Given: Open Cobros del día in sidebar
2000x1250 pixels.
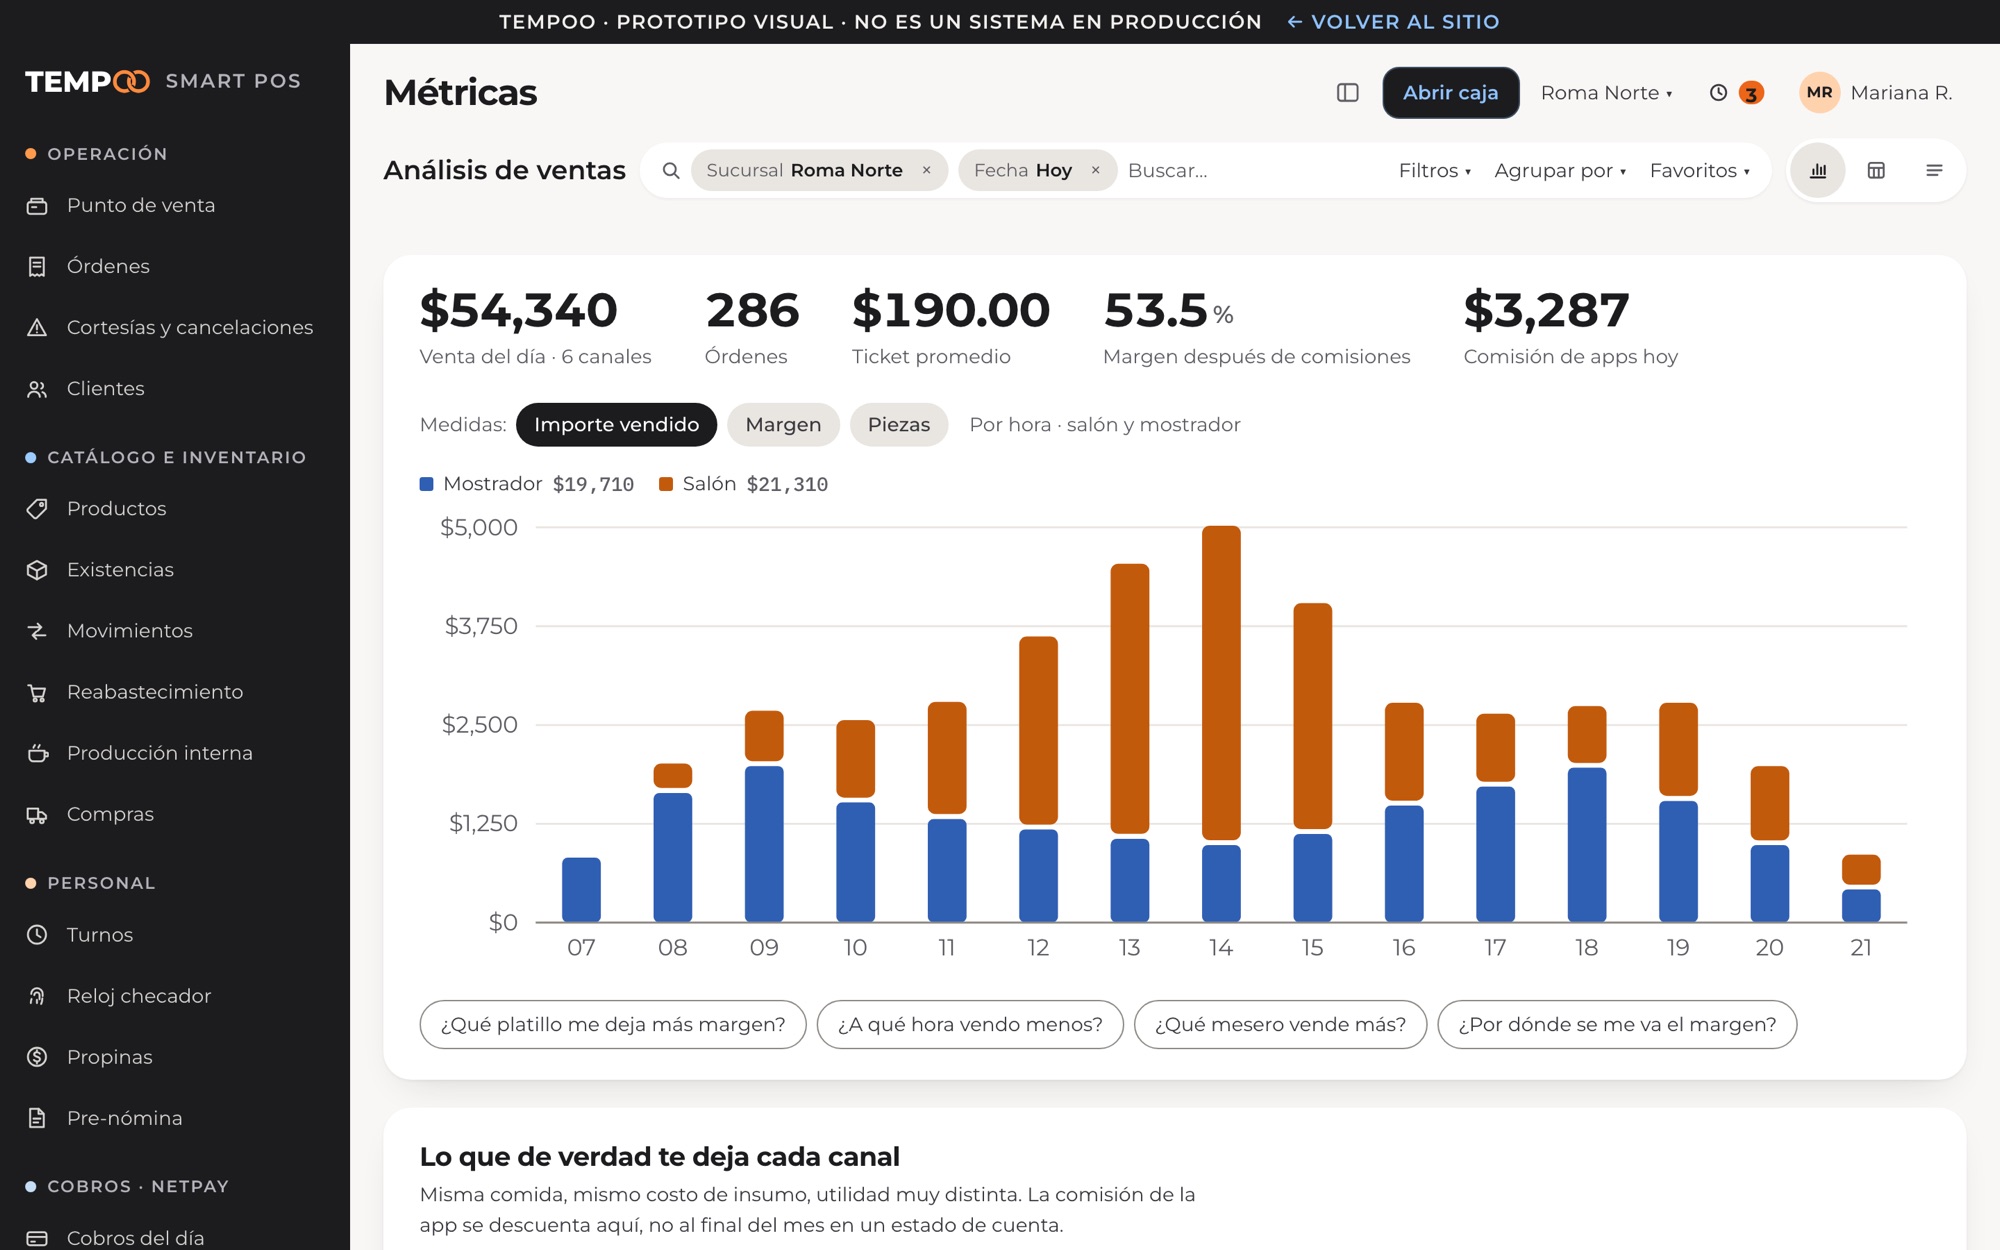Looking at the screenshot, I should tap(135, 1238).
